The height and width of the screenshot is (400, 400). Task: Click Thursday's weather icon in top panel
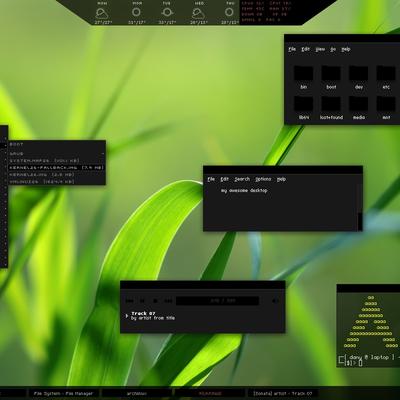tap(229, 13)
